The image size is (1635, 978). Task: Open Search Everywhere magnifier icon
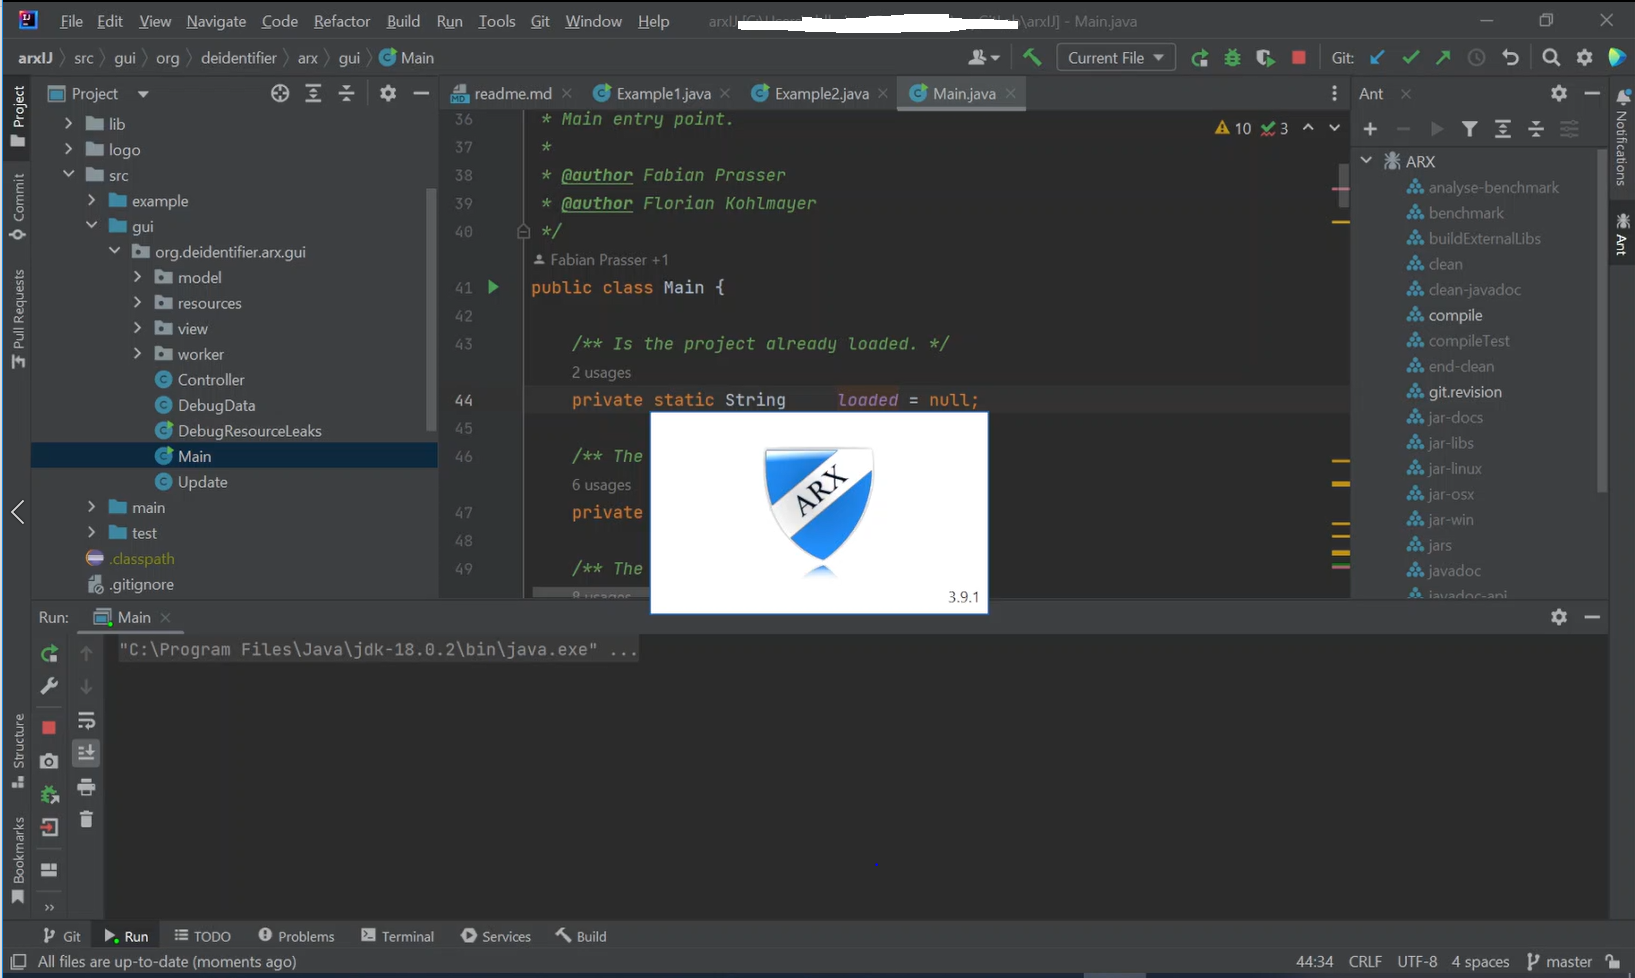(x=1551, y=58)
